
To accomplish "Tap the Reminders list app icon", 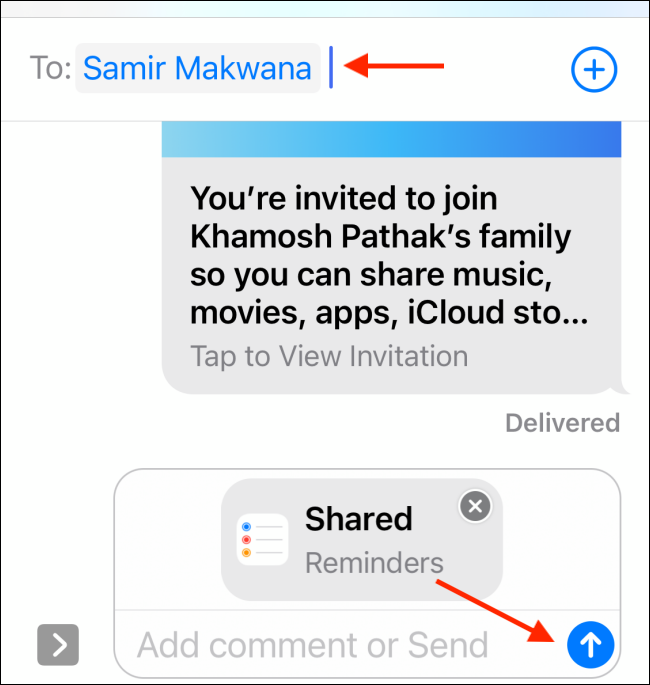I will pos(263,540).
